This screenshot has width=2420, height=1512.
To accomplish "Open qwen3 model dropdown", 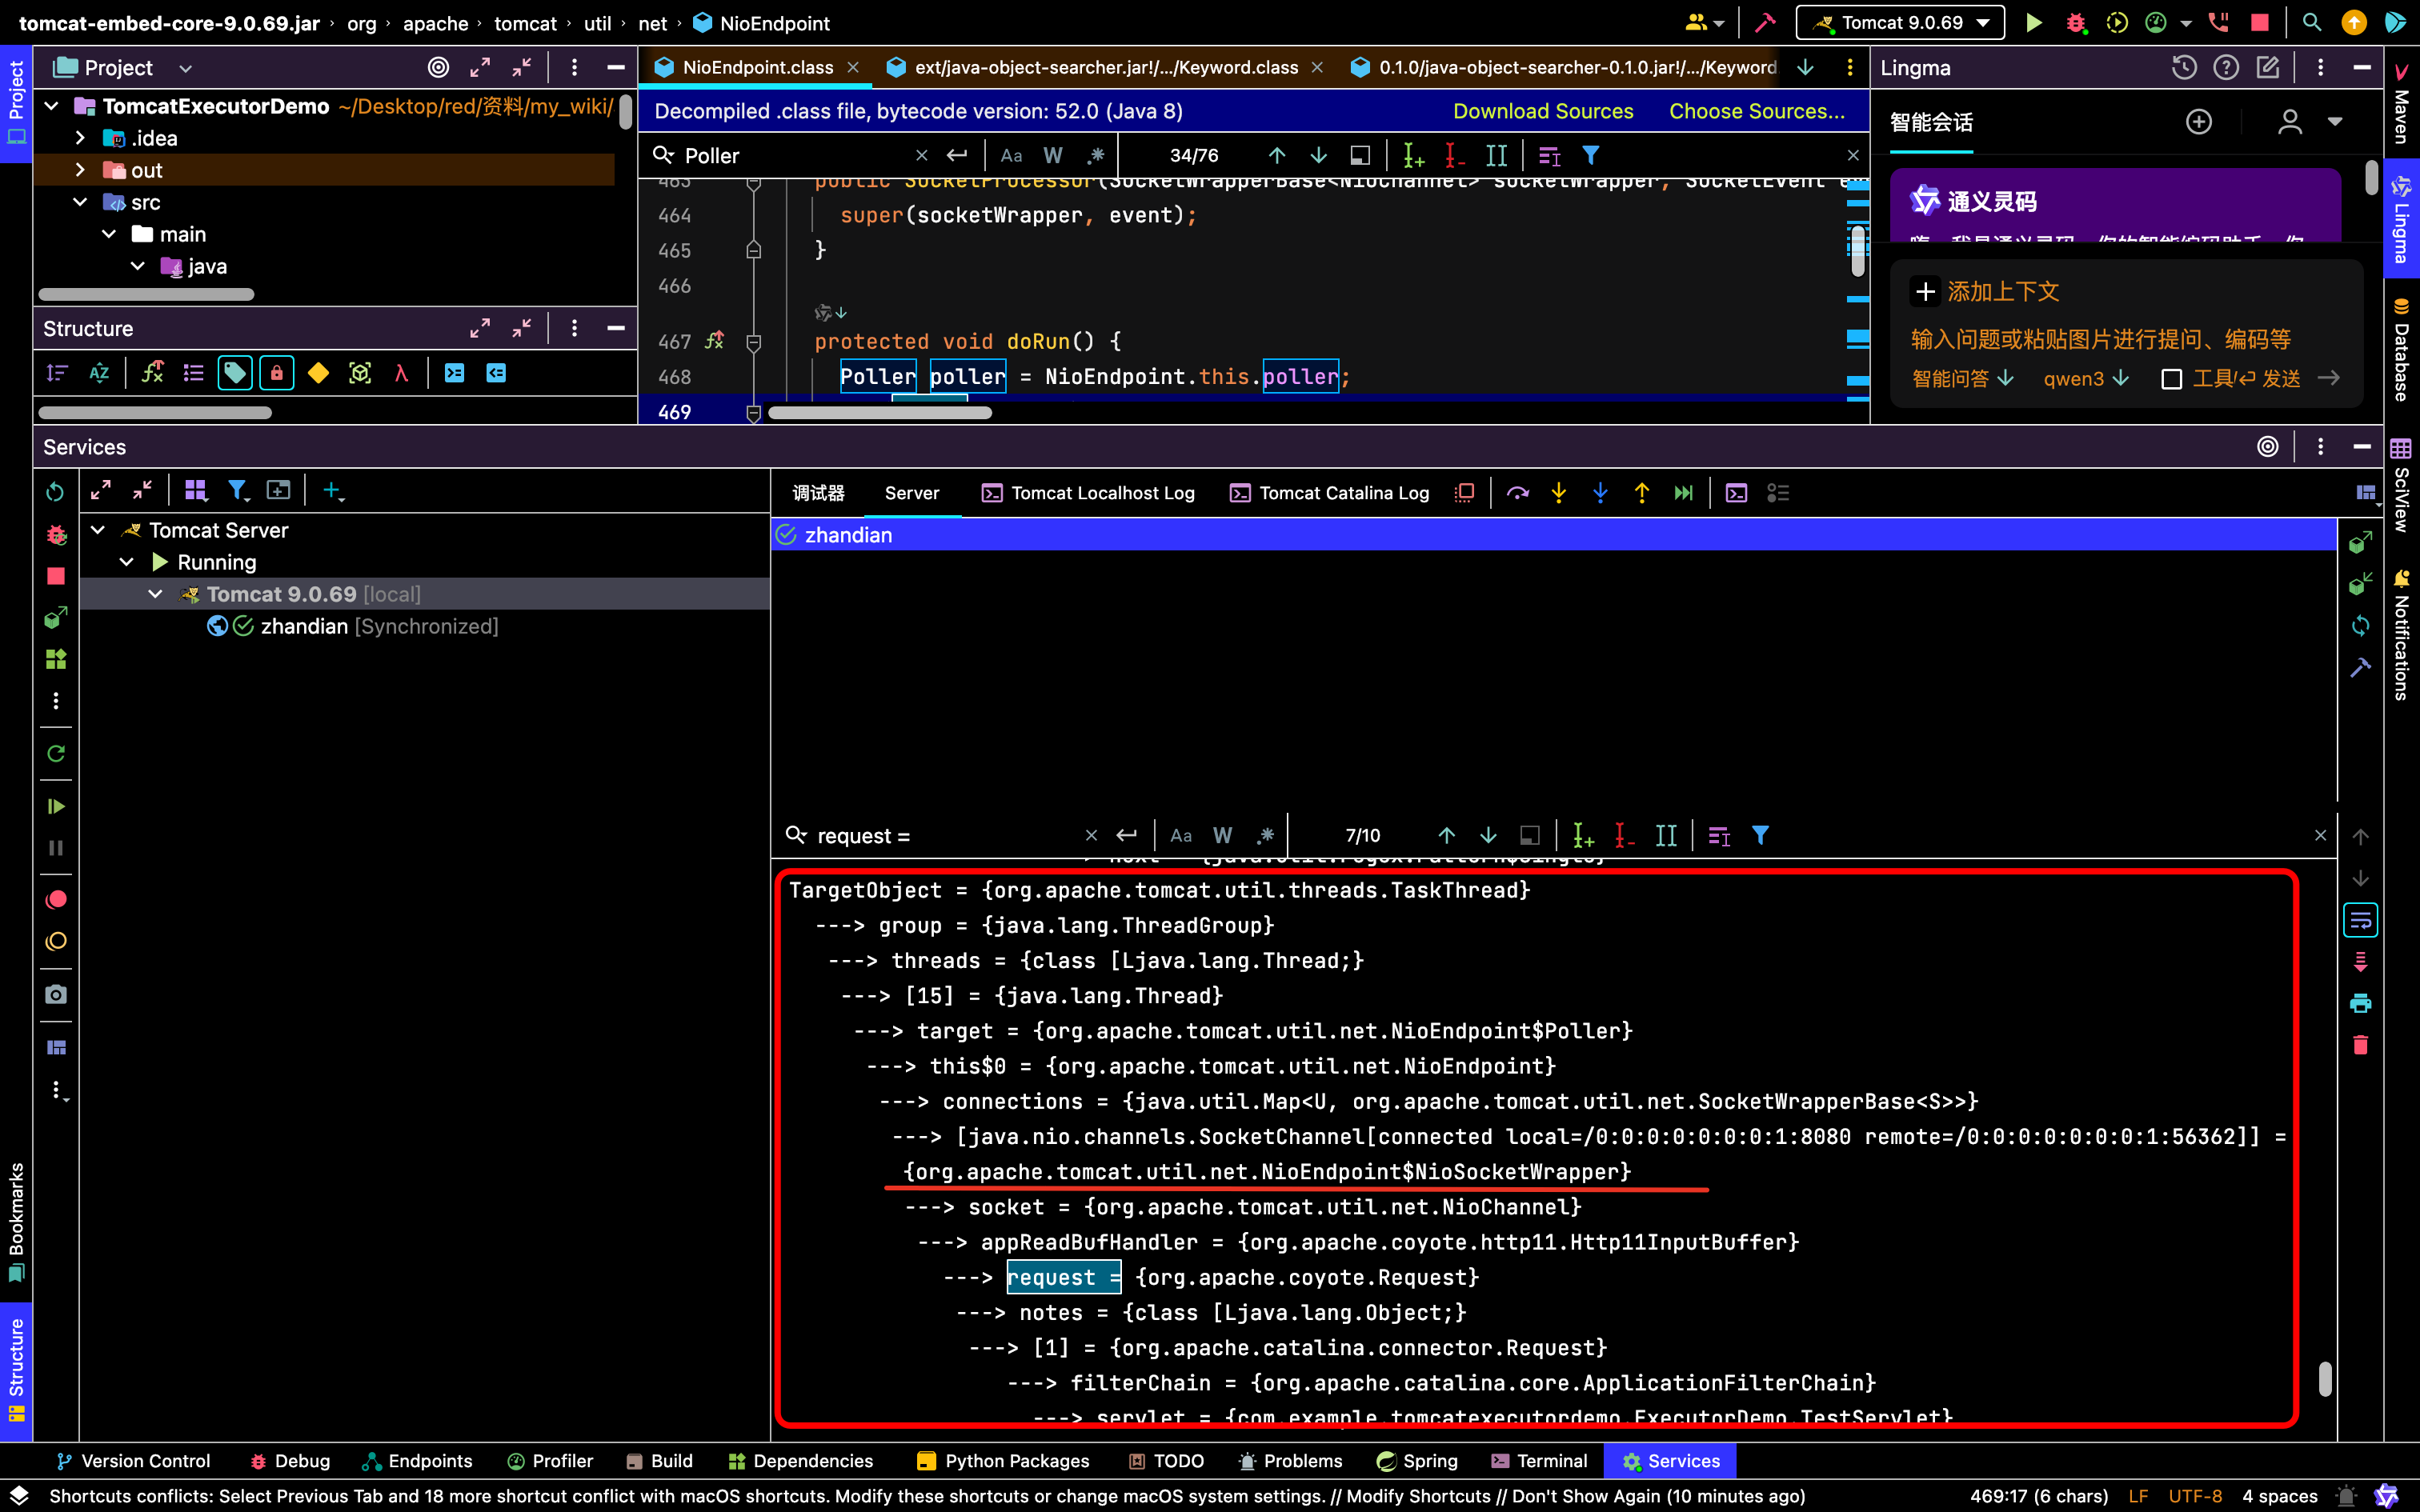I will [2086, 378].
